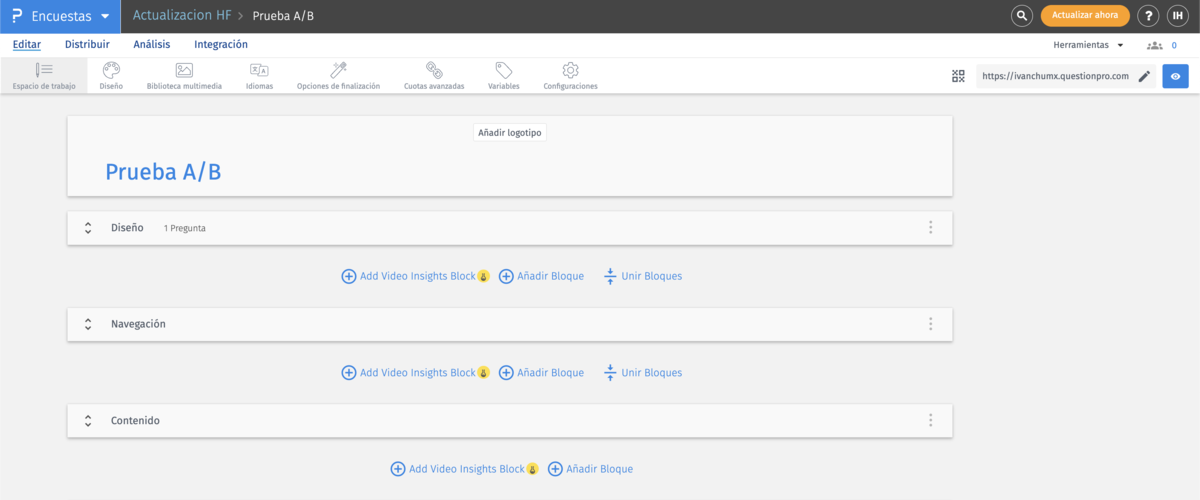1200x500 pixels.
Task: Open the Variables tag tool
Action: 504,76
